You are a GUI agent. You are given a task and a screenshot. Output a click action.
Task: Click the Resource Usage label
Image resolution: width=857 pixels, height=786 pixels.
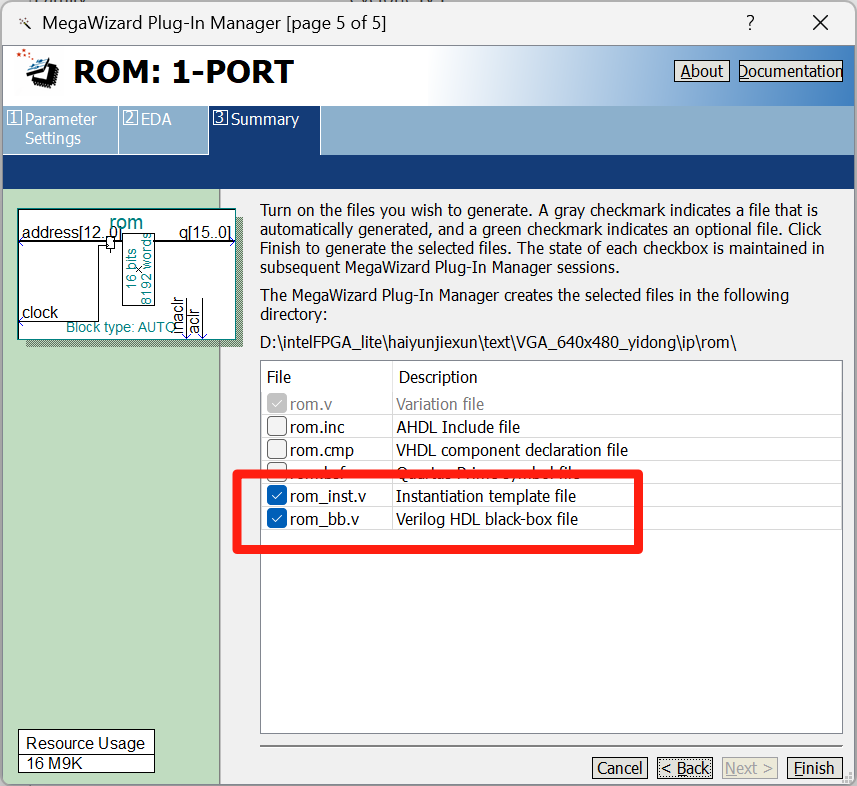(86, 743)
